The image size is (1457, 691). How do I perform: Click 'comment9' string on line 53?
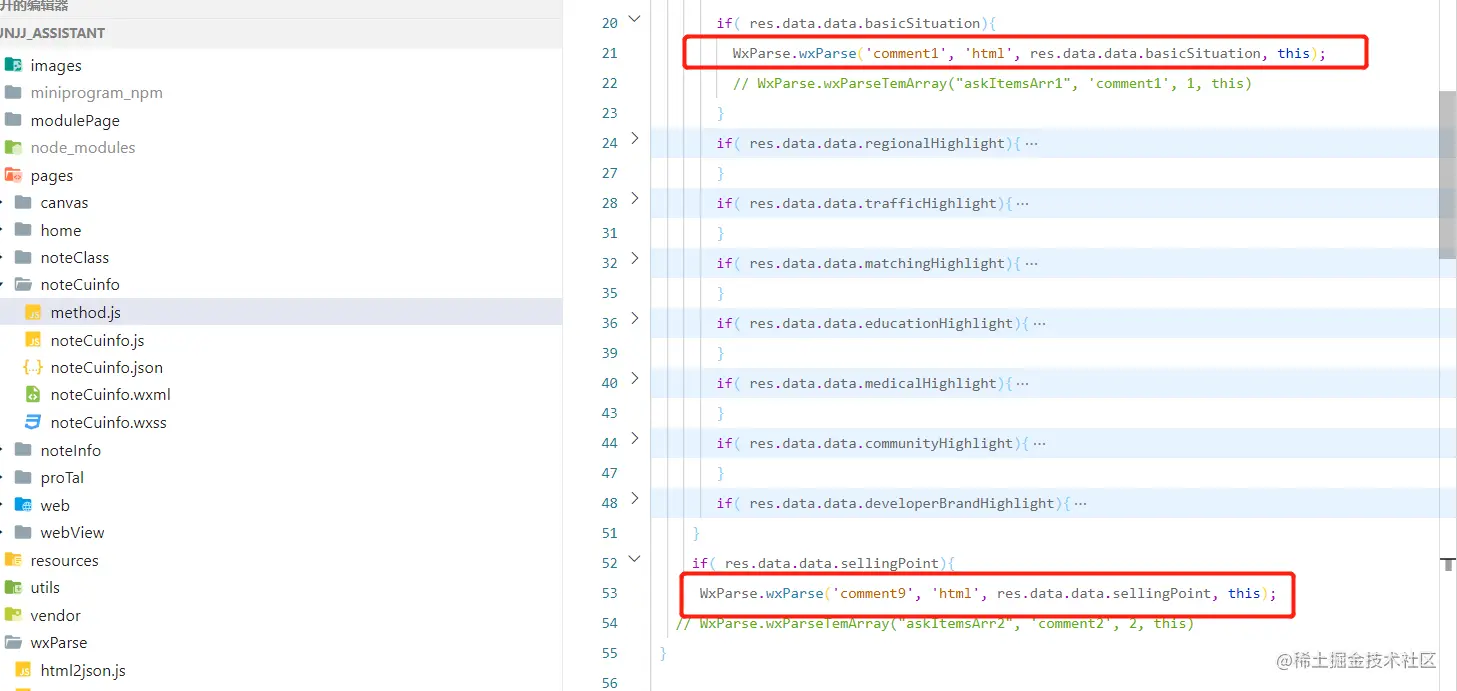tap(873, 594)
